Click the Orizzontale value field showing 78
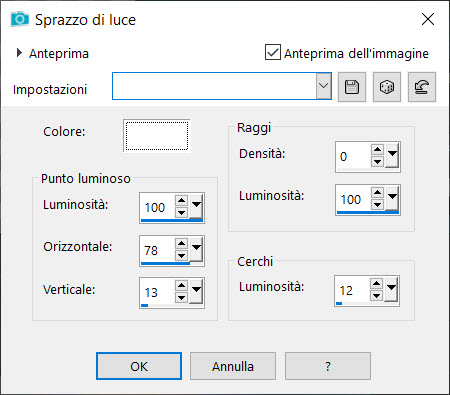The image size is (450, 395). pos(157,250)
